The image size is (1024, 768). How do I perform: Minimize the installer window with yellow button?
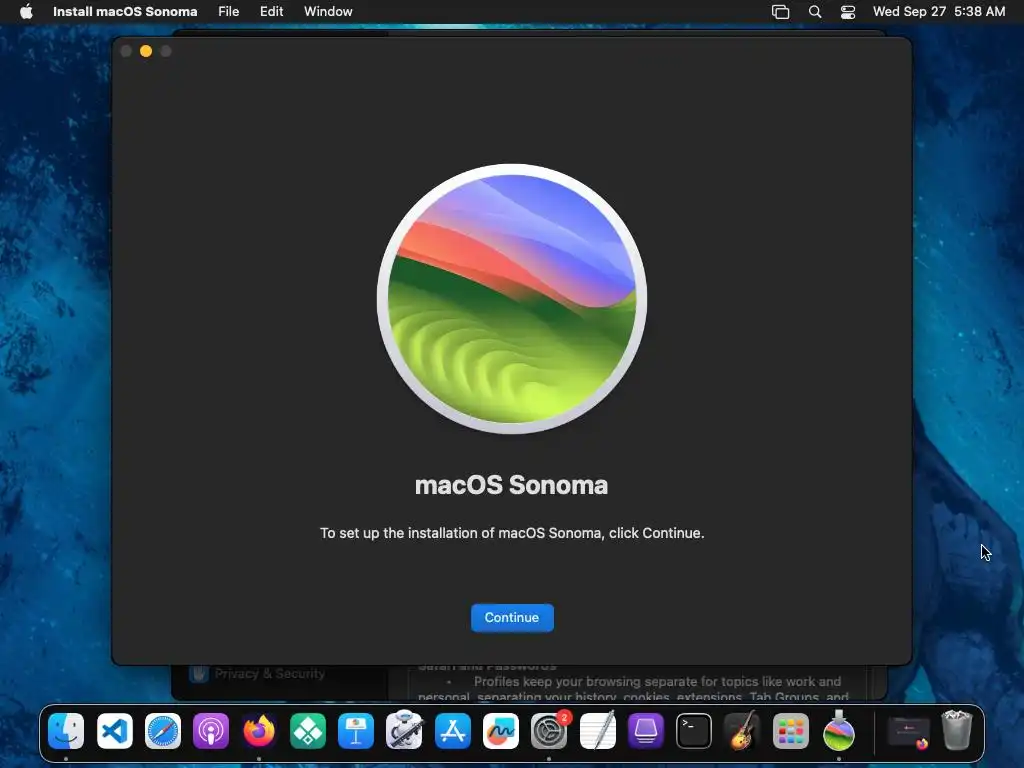pos(146,51)
